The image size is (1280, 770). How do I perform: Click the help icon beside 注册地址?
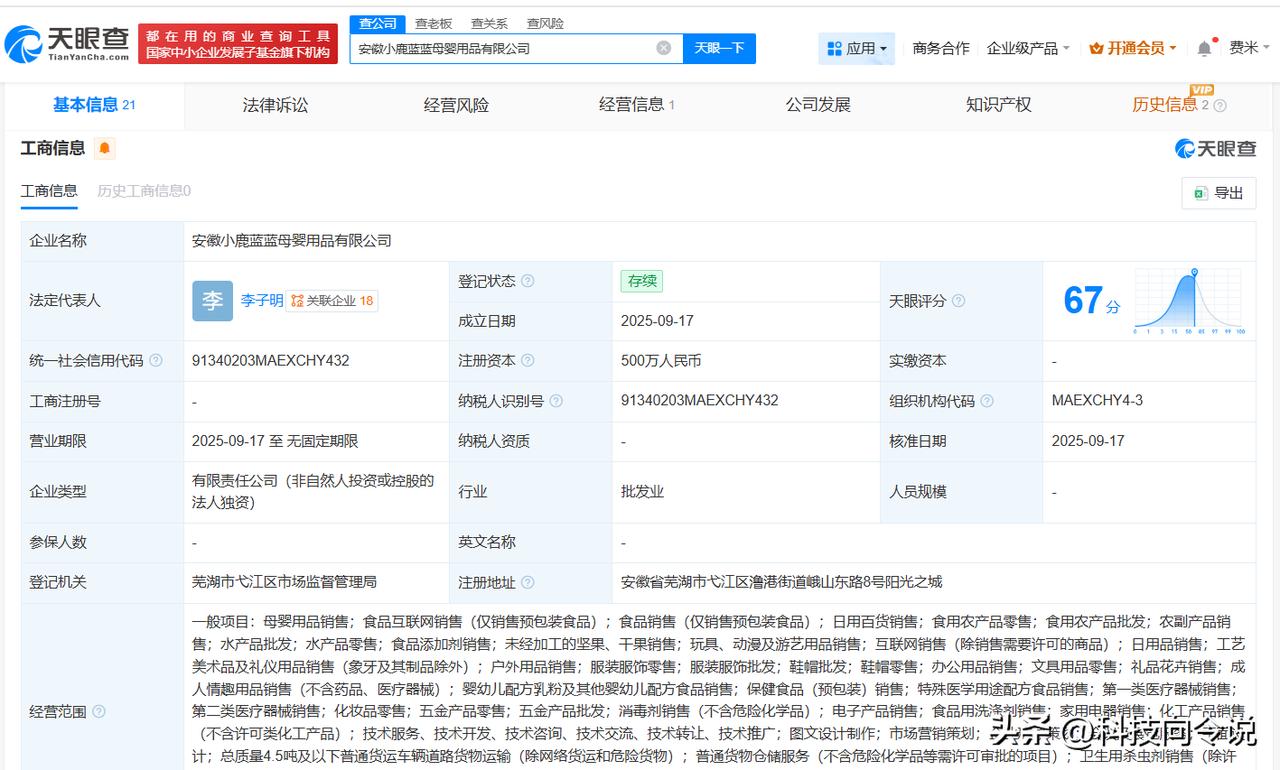(528, 582)
